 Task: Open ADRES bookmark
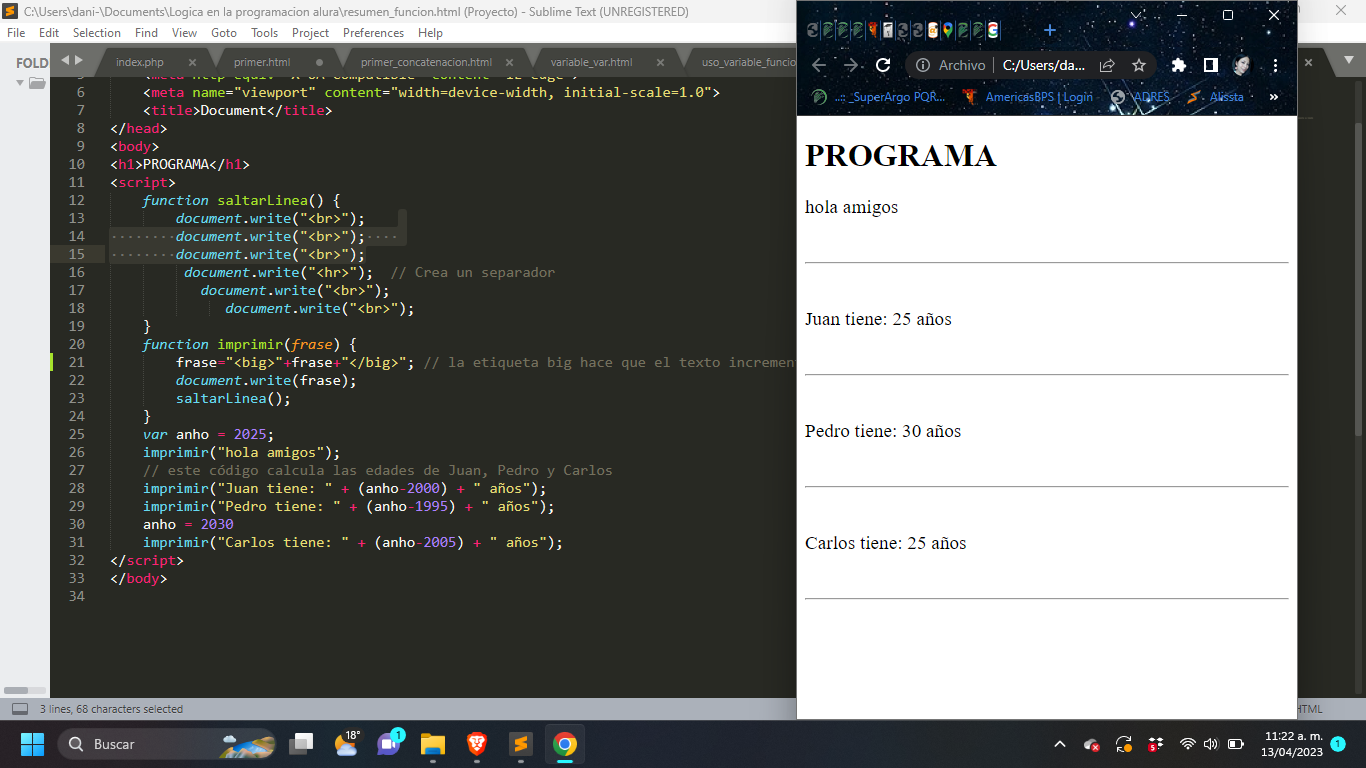point(1140,97)
